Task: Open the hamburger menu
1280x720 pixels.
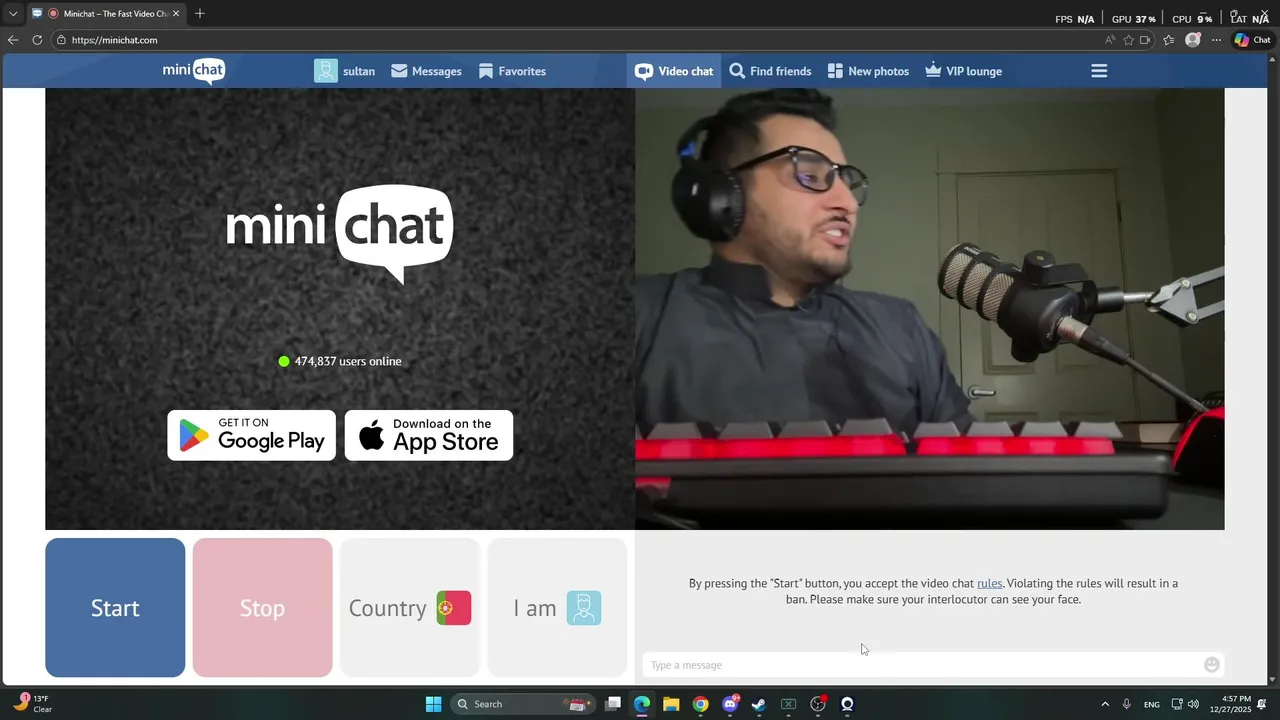Action: [x=1099, y=71]
